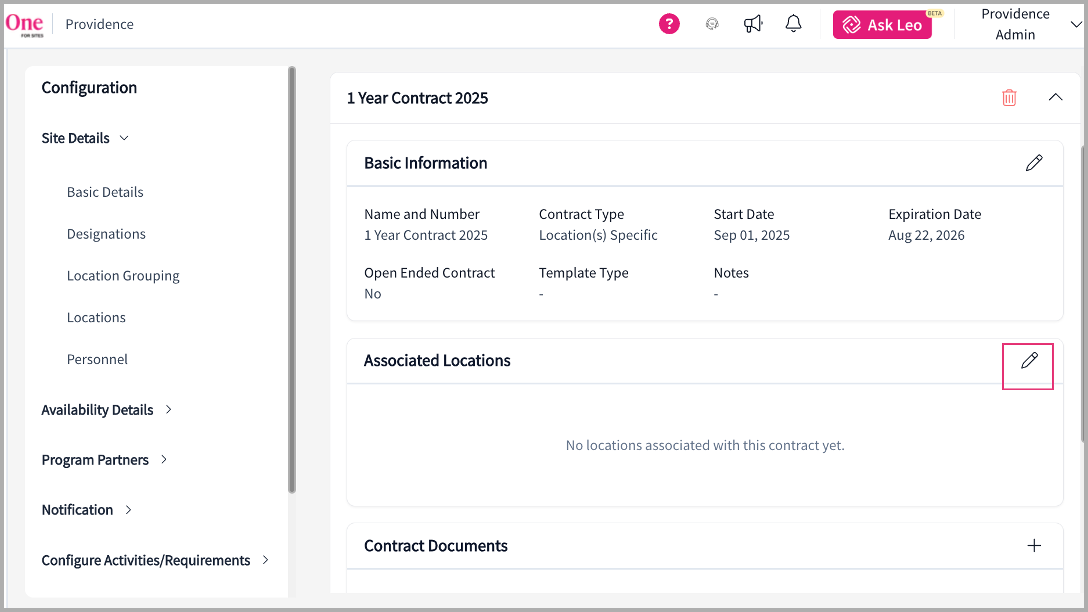Click the One for Sites logo
The width and height of the screenshot is (1088, 612).
click(x=25, y=24)
